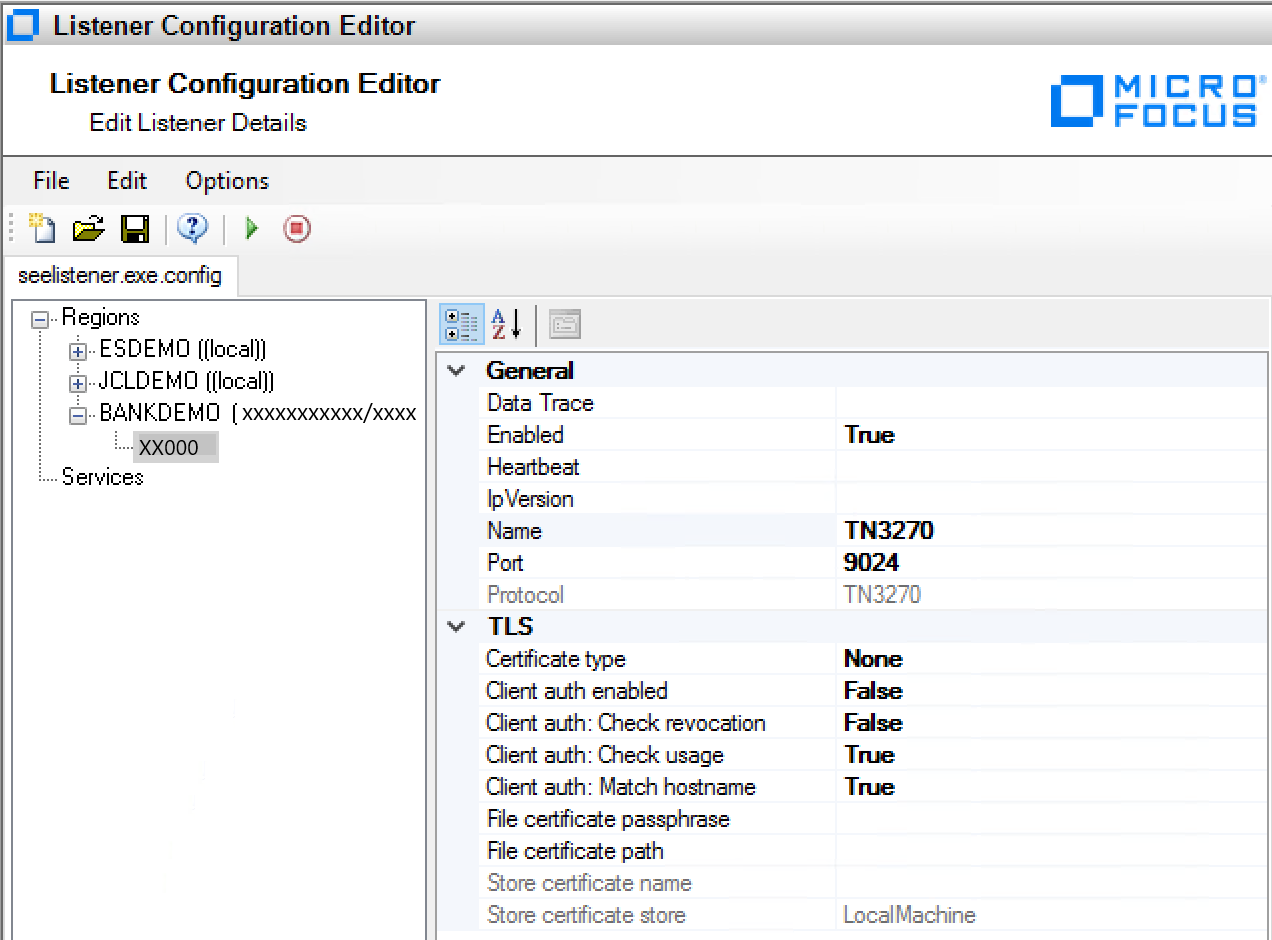This screenshot has height=940, width=1272.
Task: Expand the JCLDEMO region node
Action: click(x=77, y=381)
